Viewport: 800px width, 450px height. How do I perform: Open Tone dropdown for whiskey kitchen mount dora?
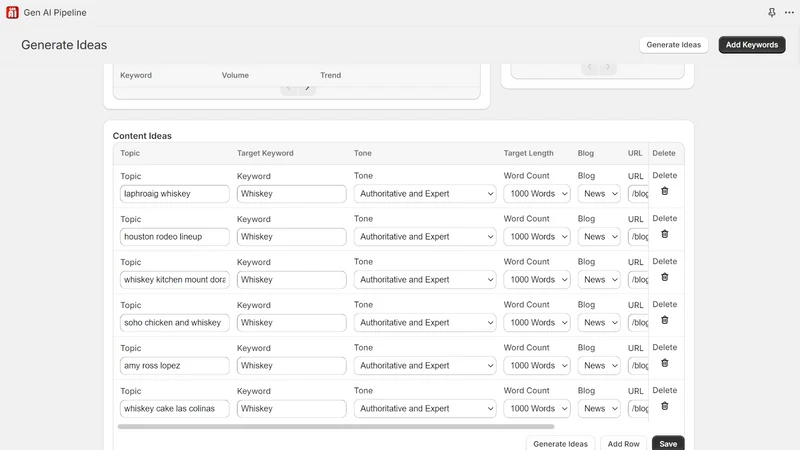424,280
